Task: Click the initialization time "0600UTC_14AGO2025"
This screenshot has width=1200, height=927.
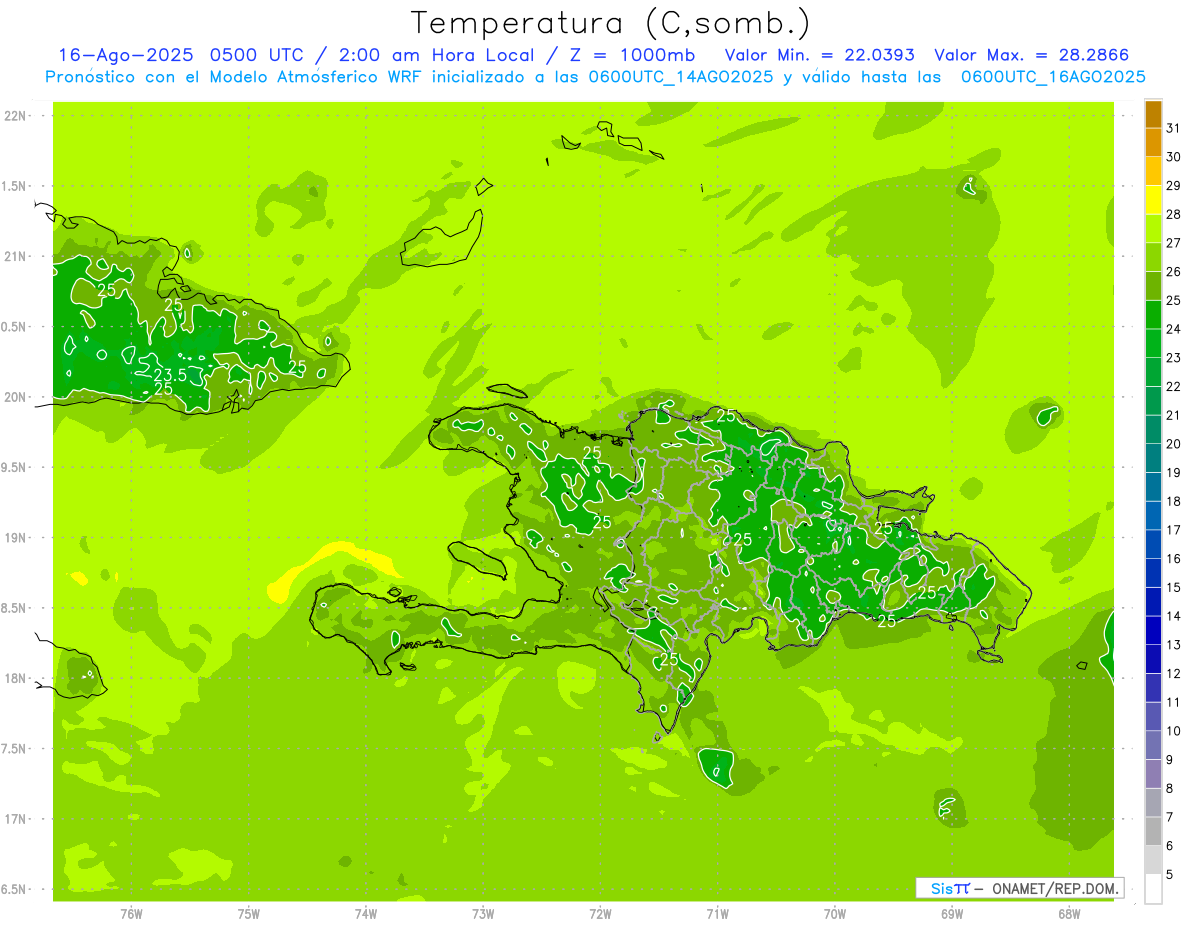Action: pos(681,77)
